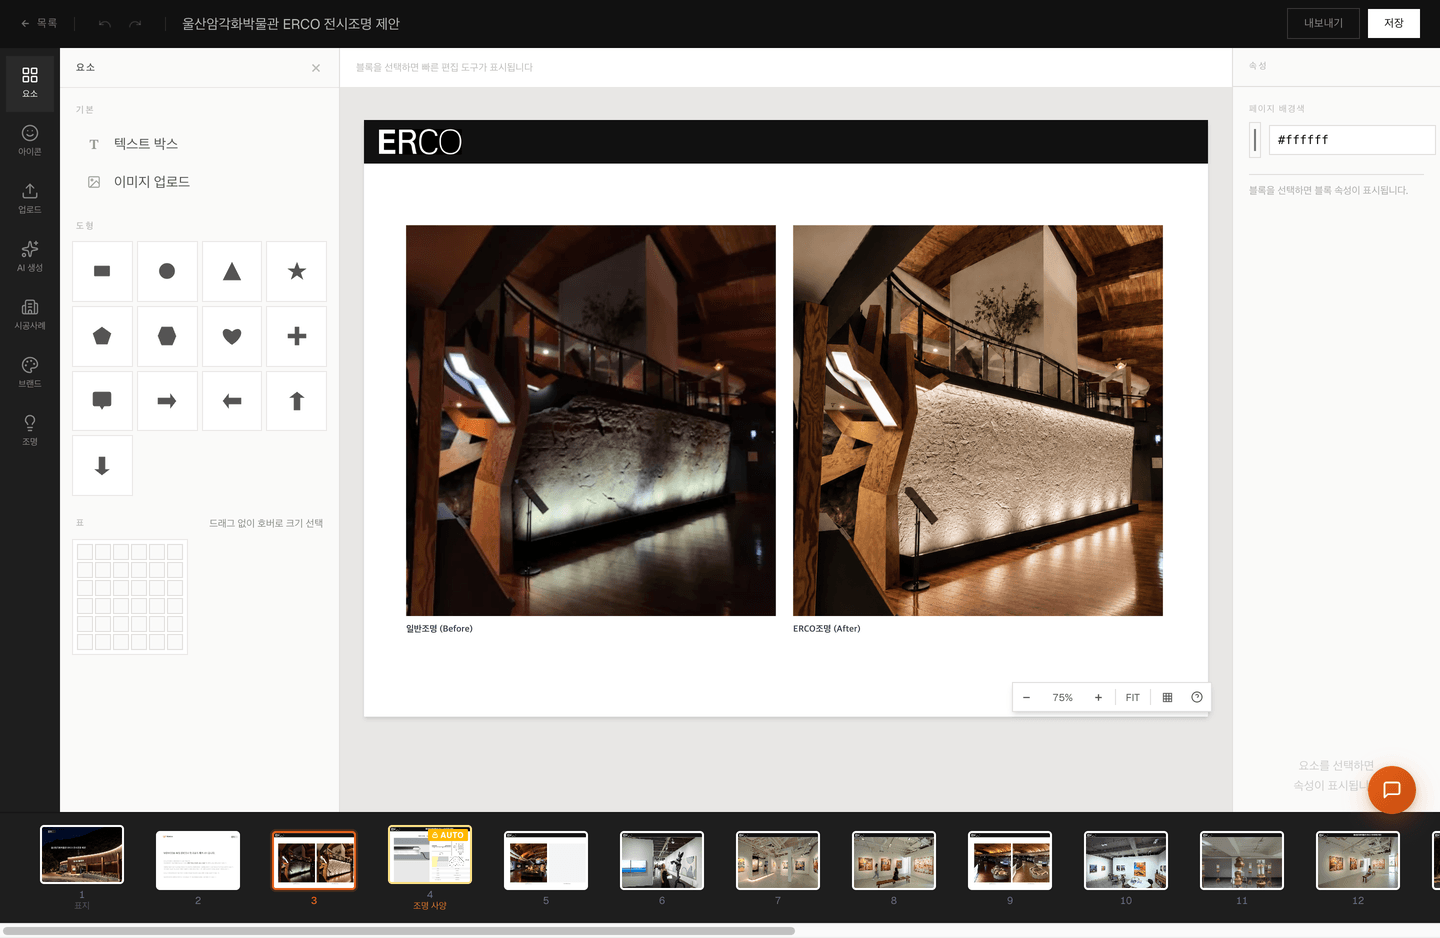
Task: Insert the pentagon shape
Action: [102, 336]
